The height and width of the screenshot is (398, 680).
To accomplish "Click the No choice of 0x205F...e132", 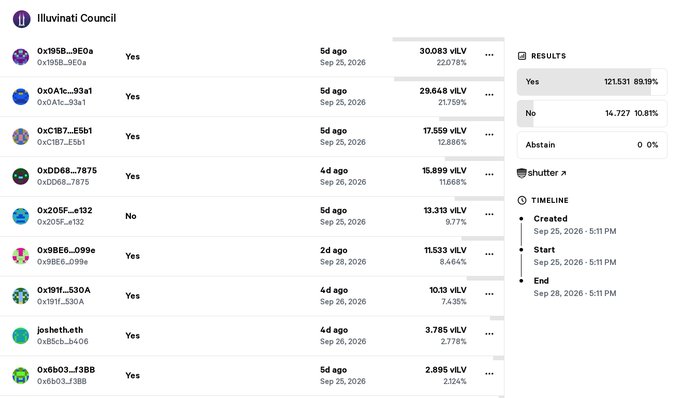I will point(131,216).
